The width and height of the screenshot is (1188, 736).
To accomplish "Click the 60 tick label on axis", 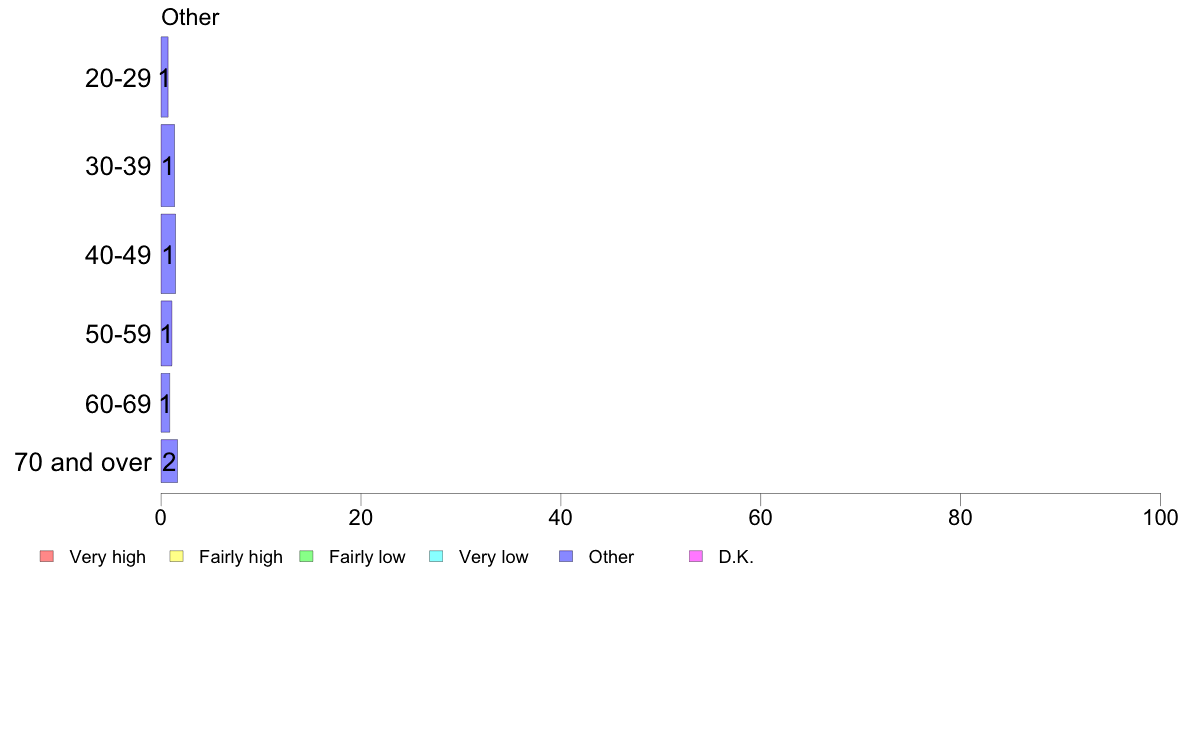I will [x=760, y=518].
